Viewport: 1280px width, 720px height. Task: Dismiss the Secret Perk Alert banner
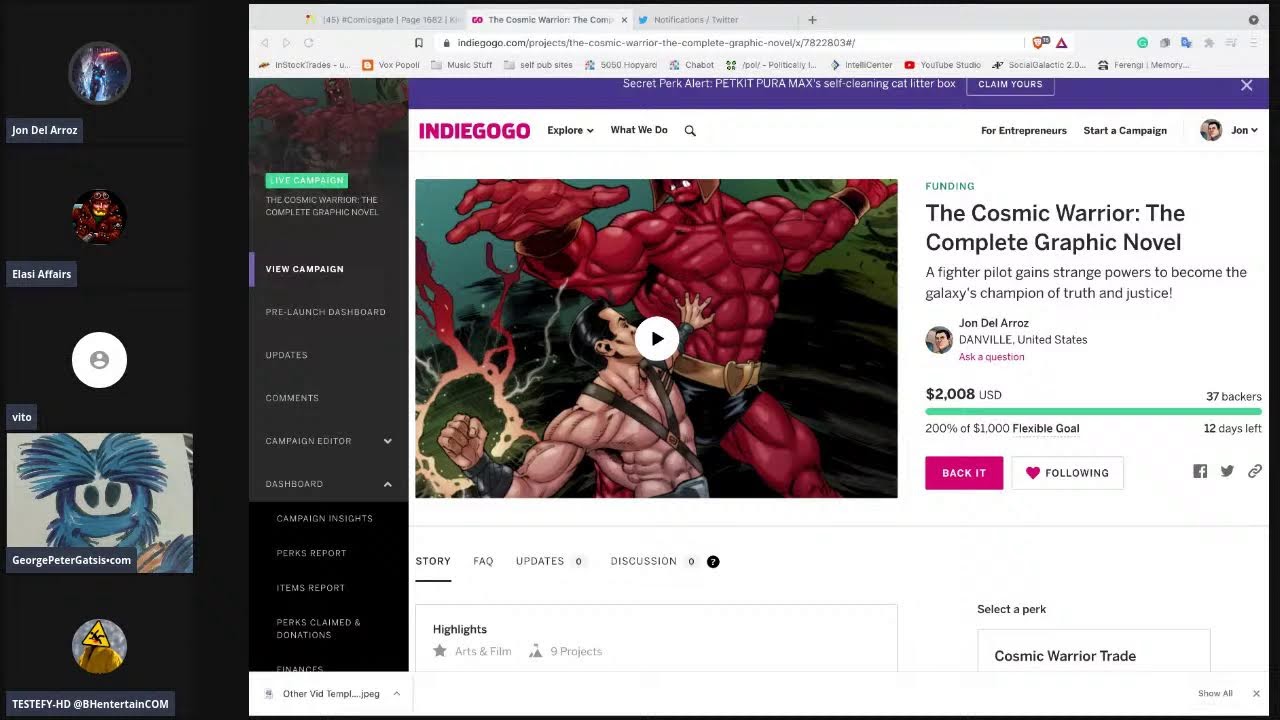(1246, 85)
